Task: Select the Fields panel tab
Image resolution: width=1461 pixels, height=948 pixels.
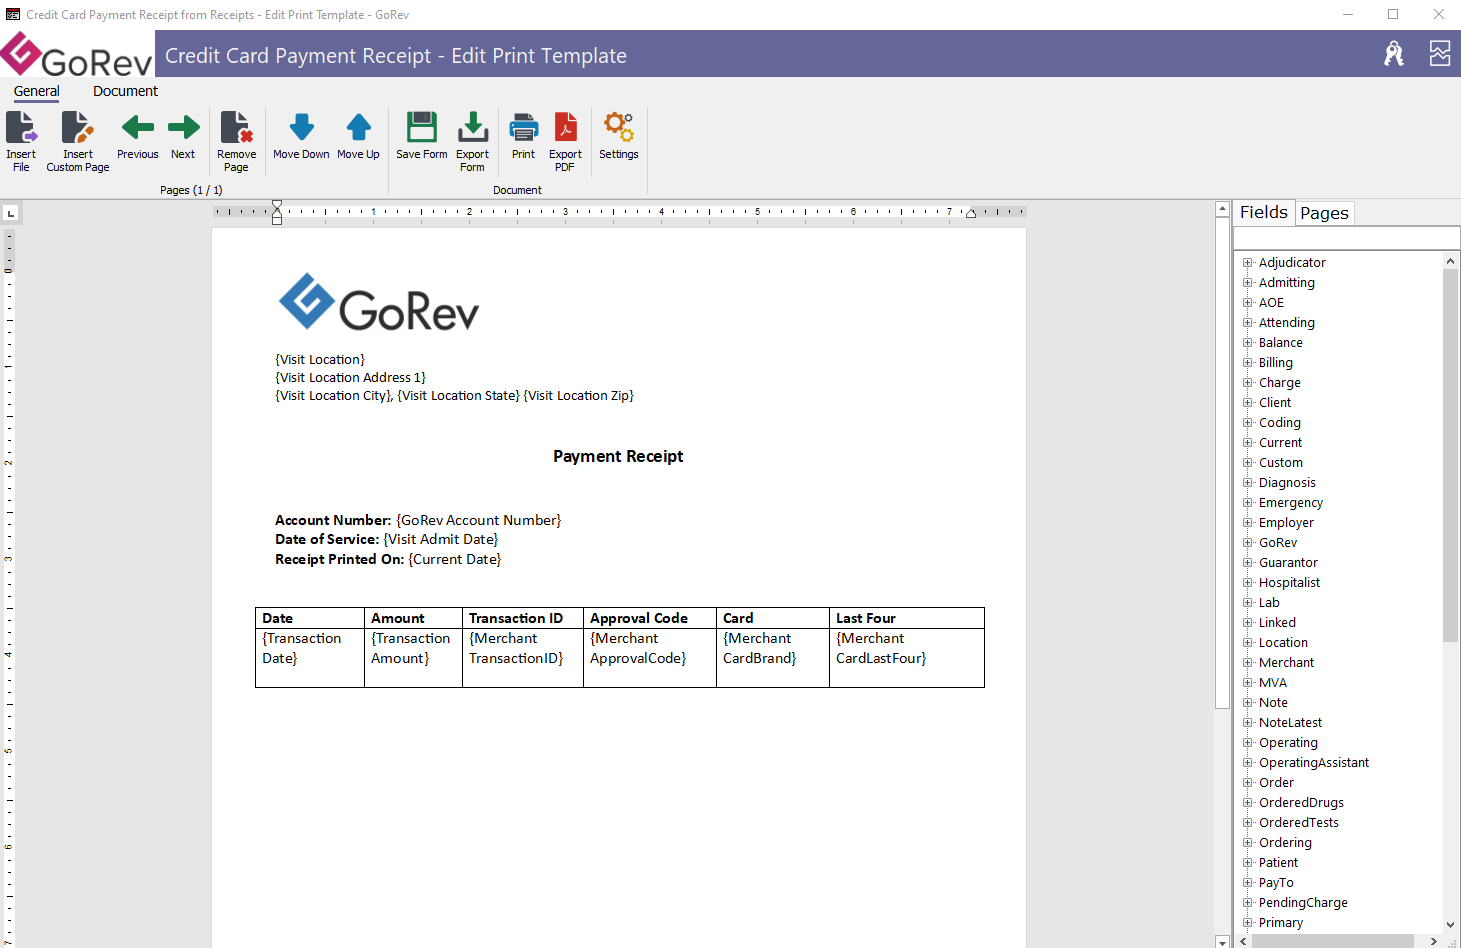Action: tap(1264, 212)
